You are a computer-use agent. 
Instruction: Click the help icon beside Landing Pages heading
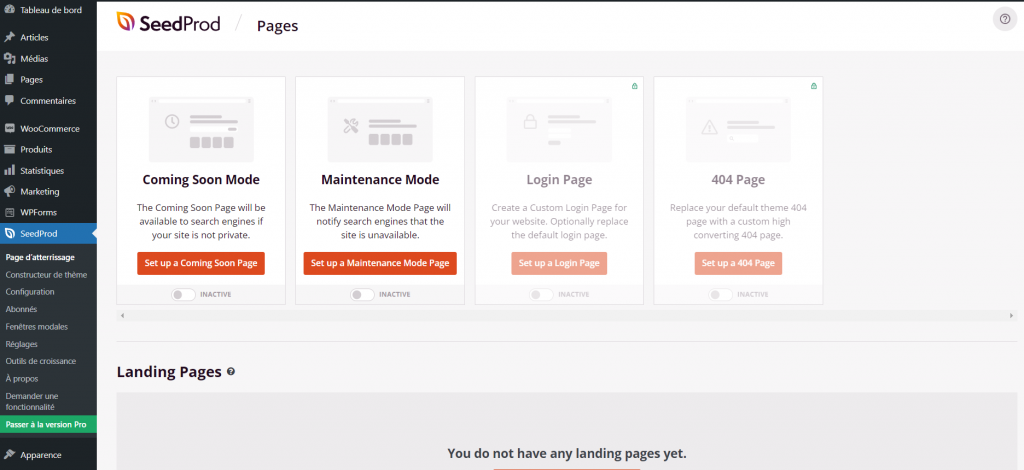(231, 372)
